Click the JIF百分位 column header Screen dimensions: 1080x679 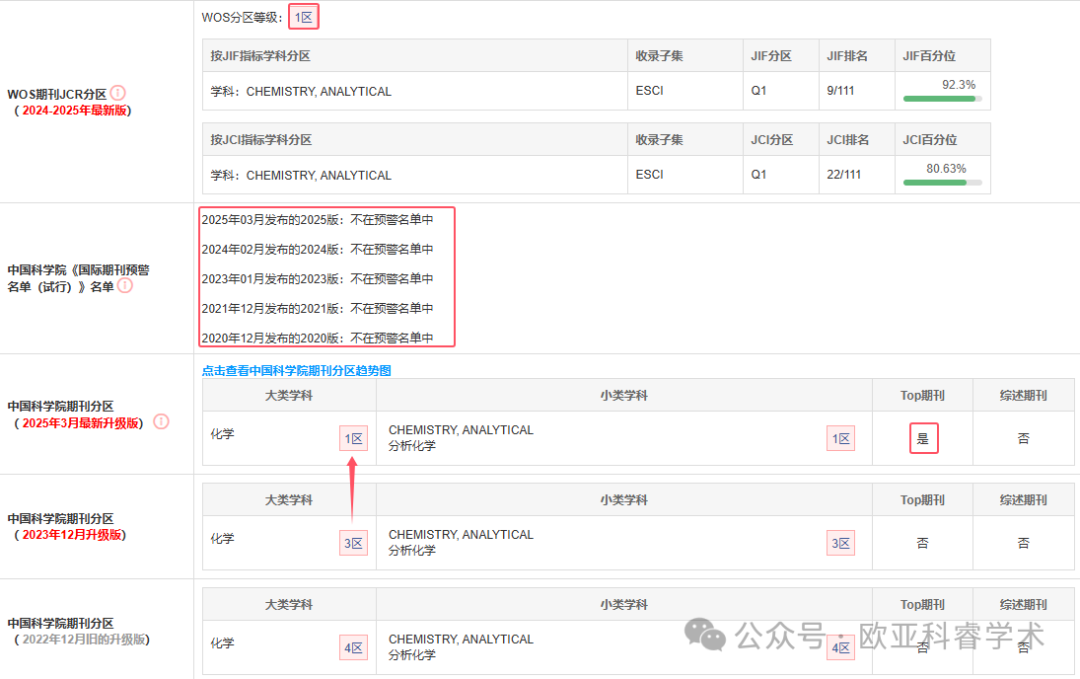click(929, 56)
